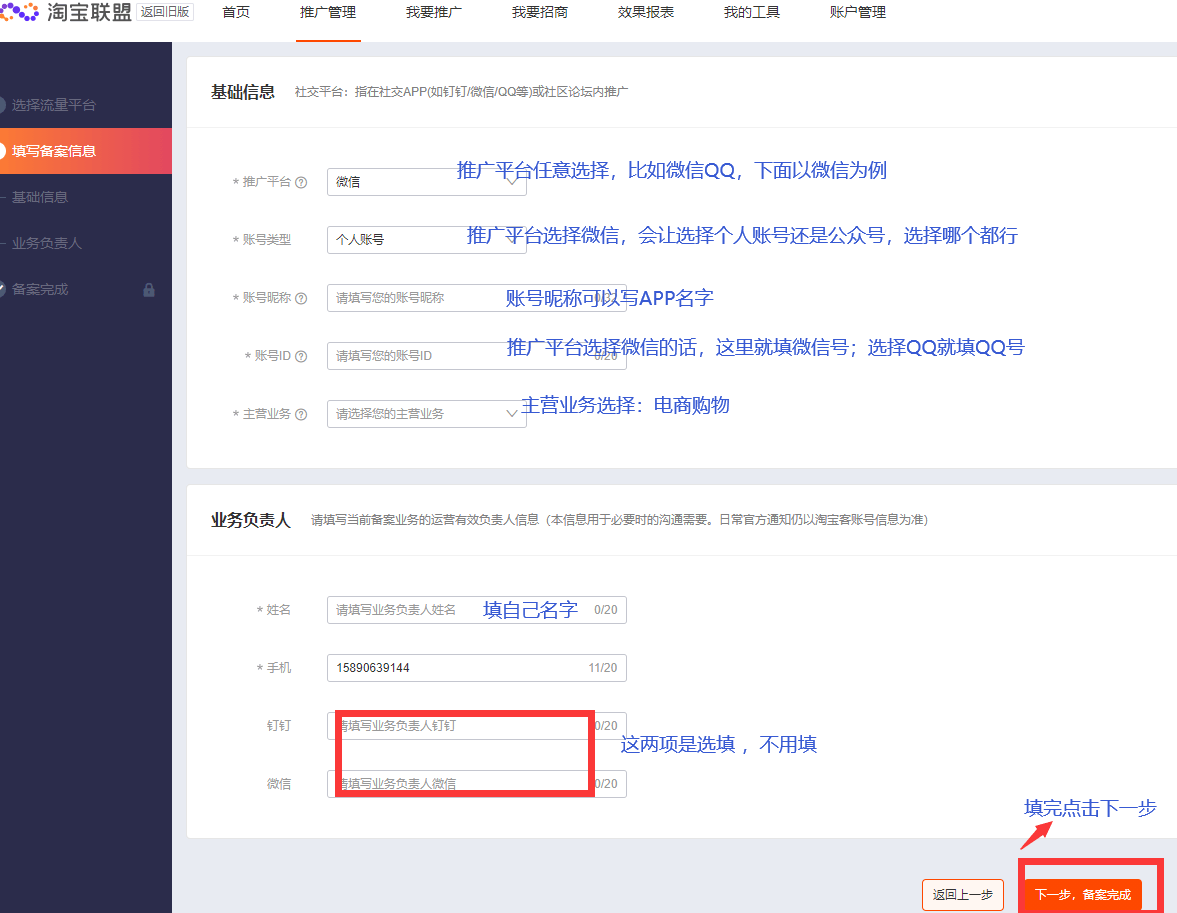Jump to 业务负责人 sidebar item
The height and width of the screenshot is (913, 1177).
click(x=47, y=243)
